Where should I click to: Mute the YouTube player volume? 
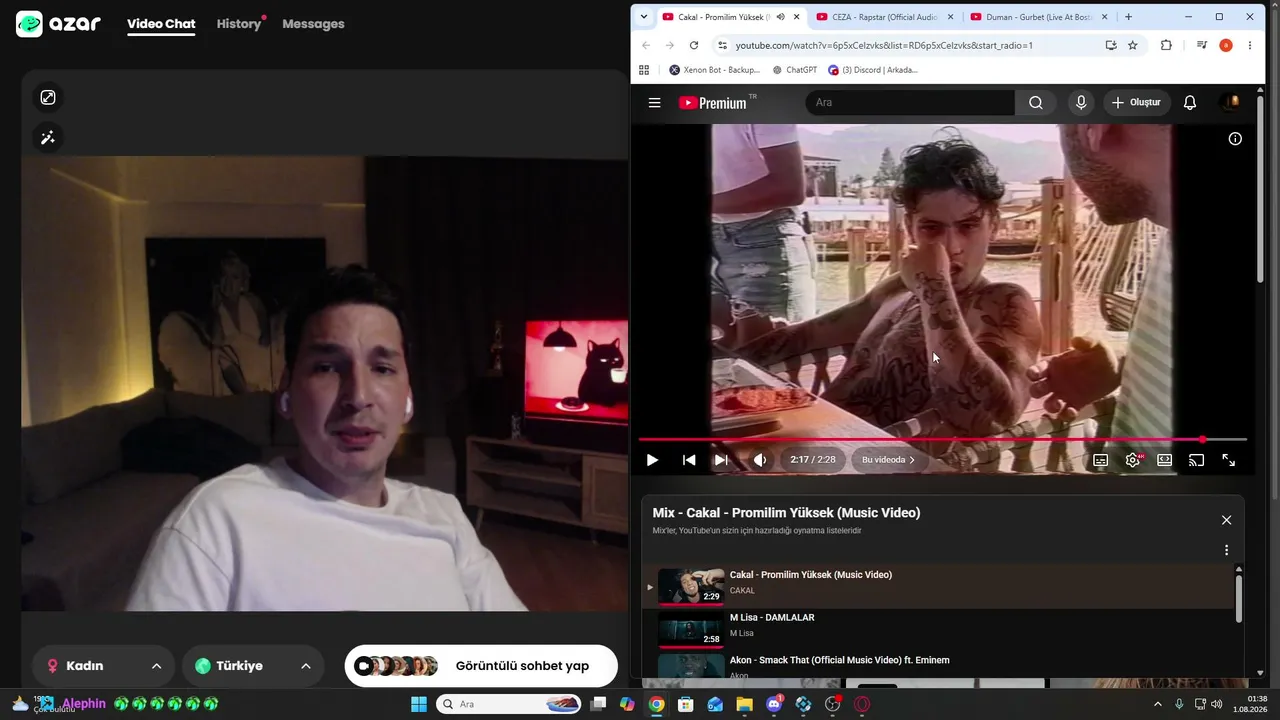760,460
